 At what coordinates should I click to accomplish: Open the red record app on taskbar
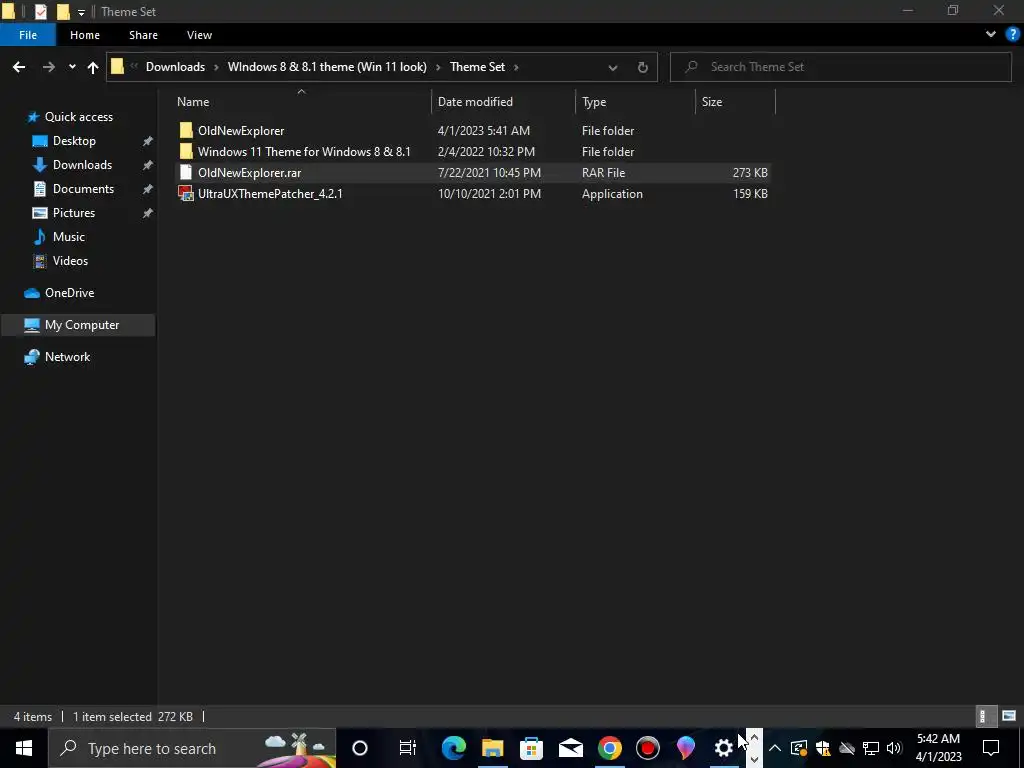click(648, 748)
